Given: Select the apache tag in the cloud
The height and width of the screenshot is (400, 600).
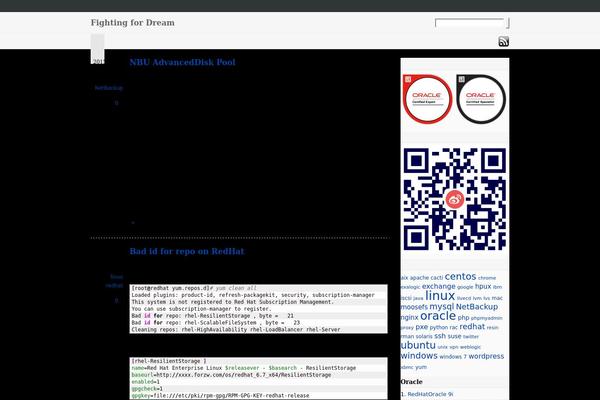Looking at the screenshot, I should point(419,278).
